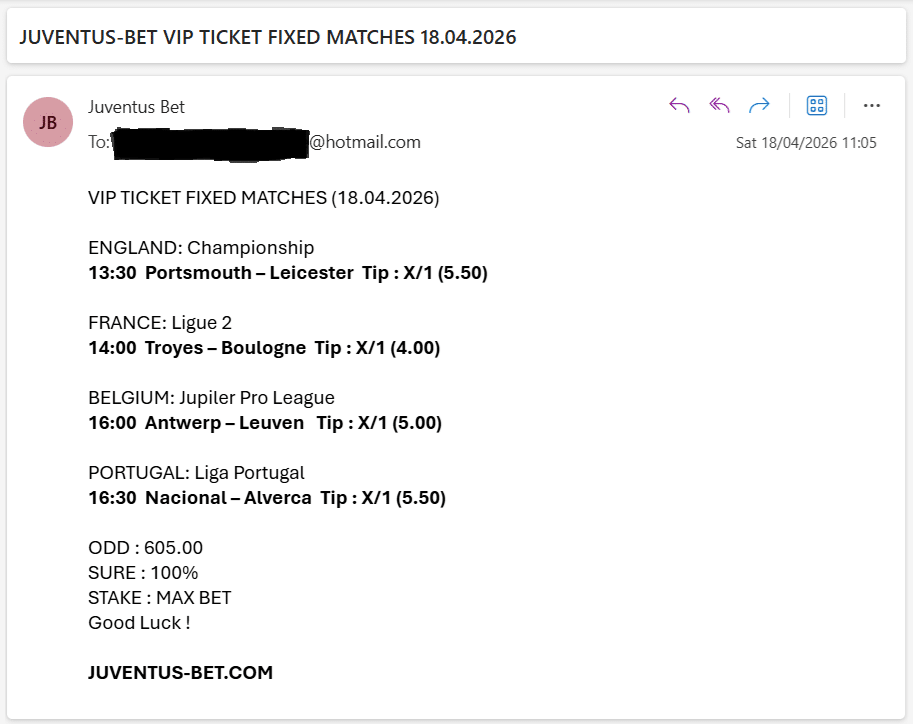915x724 pixels.
Task: Open the More actions ellipsis menu
Action: click(x=871, y=106)
